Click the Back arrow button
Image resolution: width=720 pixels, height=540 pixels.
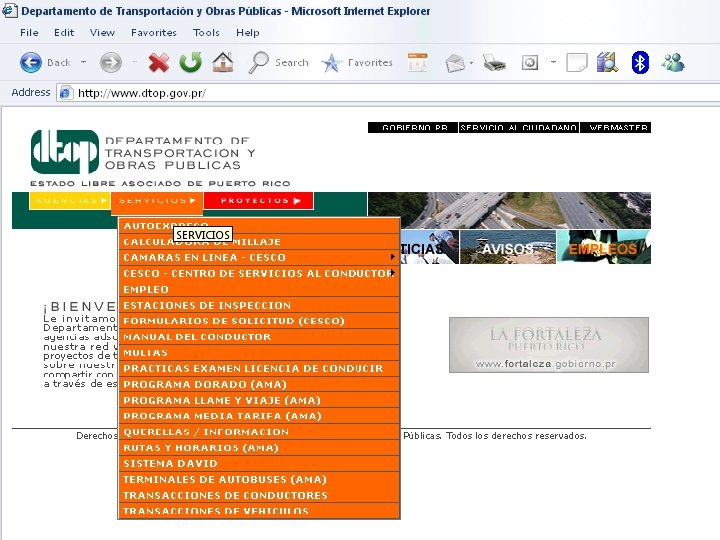(x=31, y=62)
